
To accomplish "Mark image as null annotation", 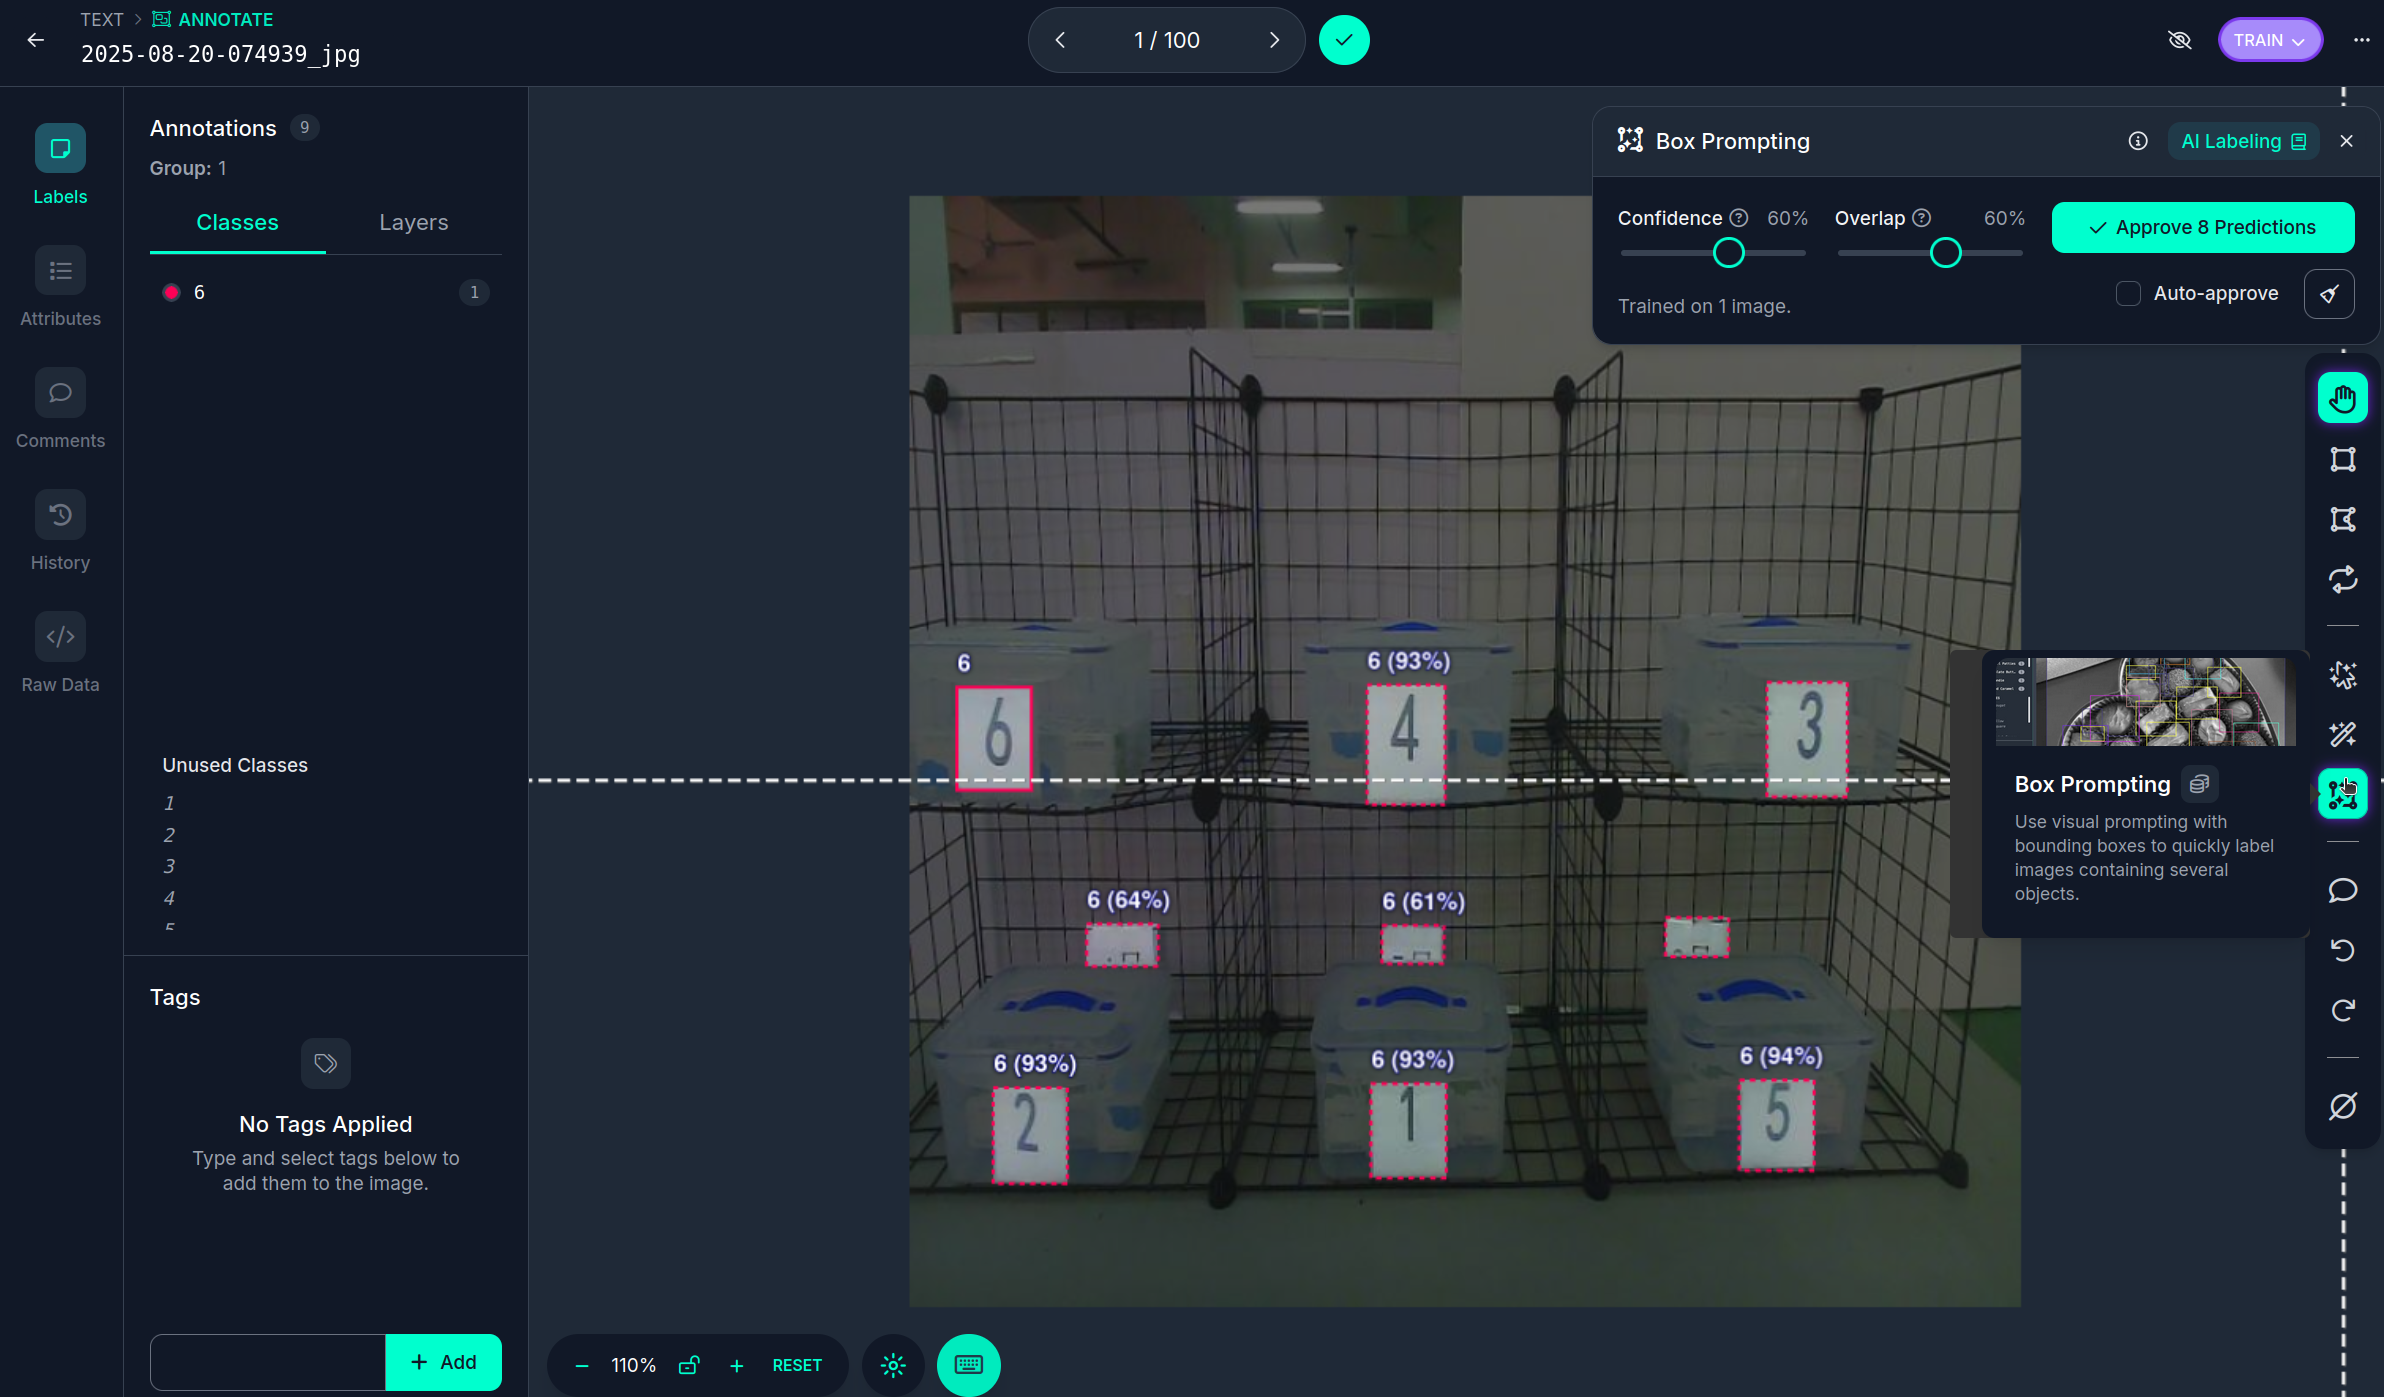I will [2342, 1106].
